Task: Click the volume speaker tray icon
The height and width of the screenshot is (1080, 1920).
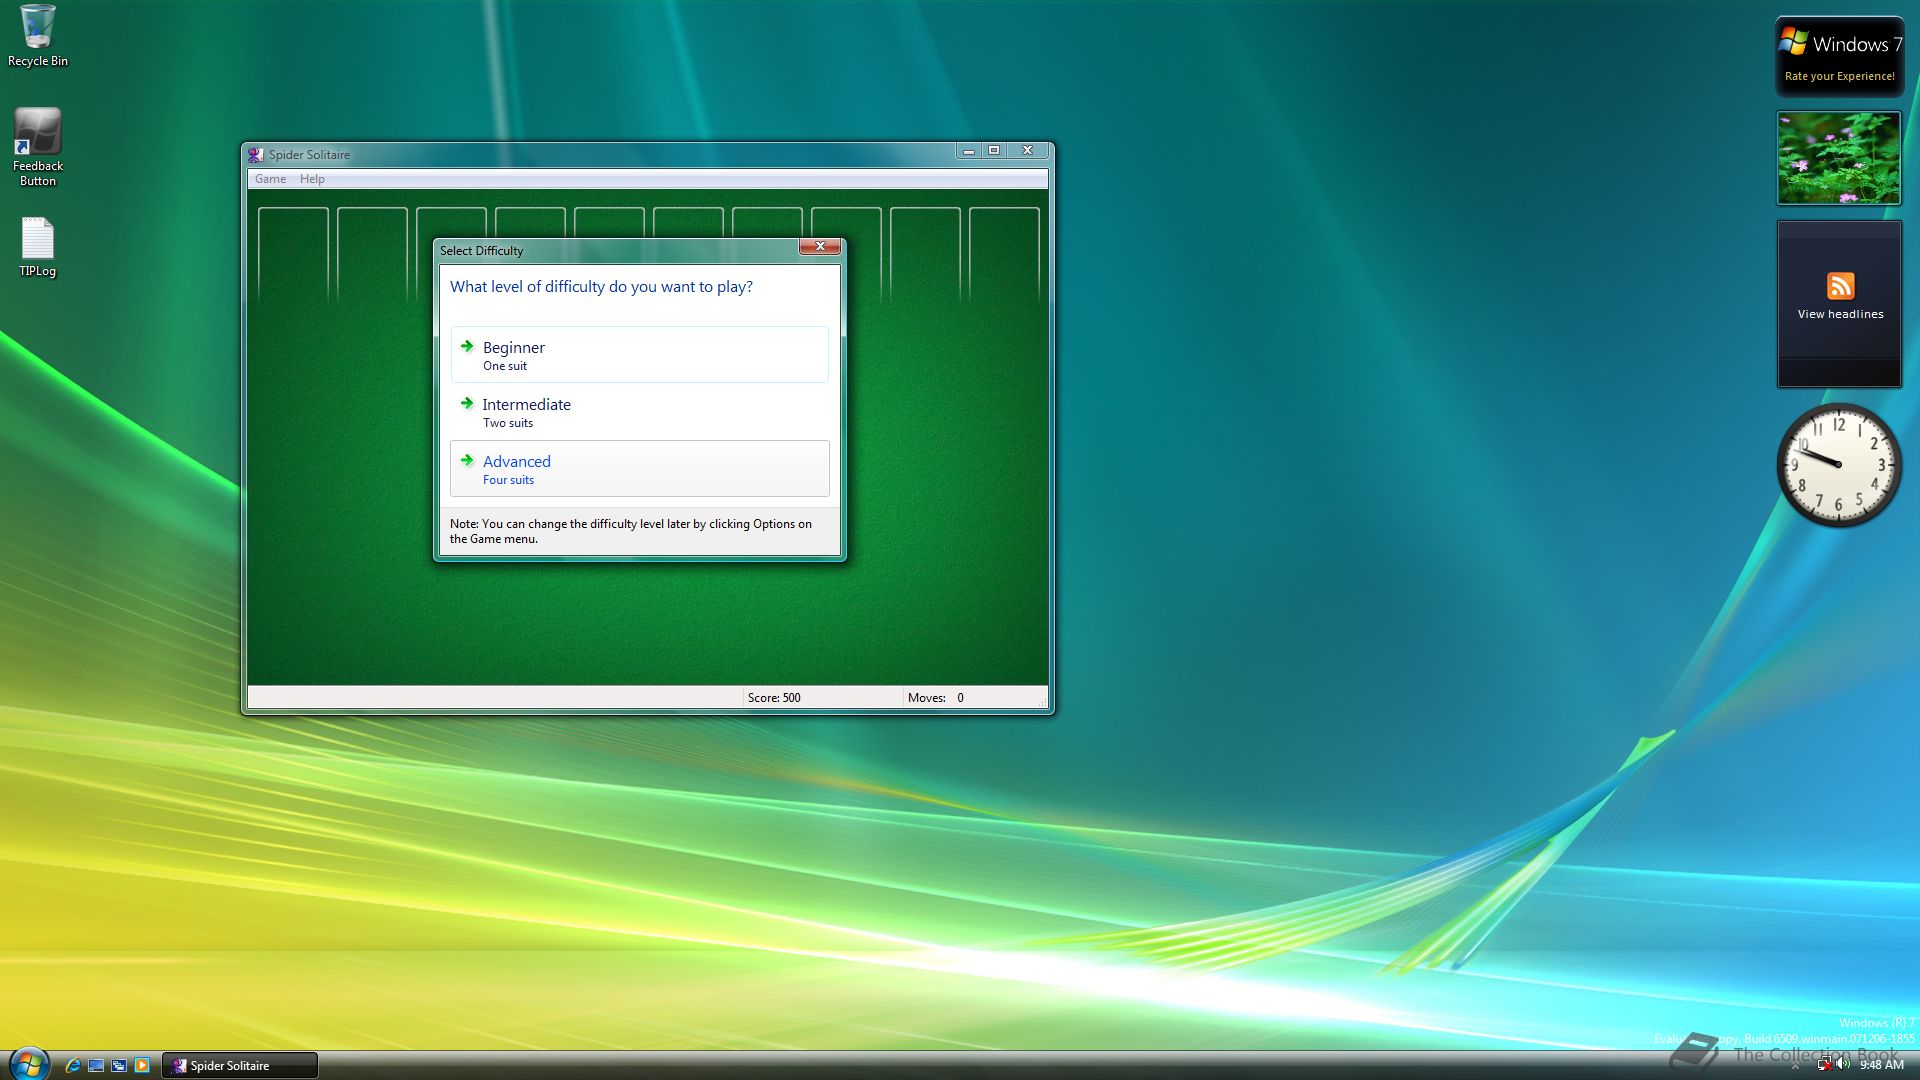Action: 1843,1064
